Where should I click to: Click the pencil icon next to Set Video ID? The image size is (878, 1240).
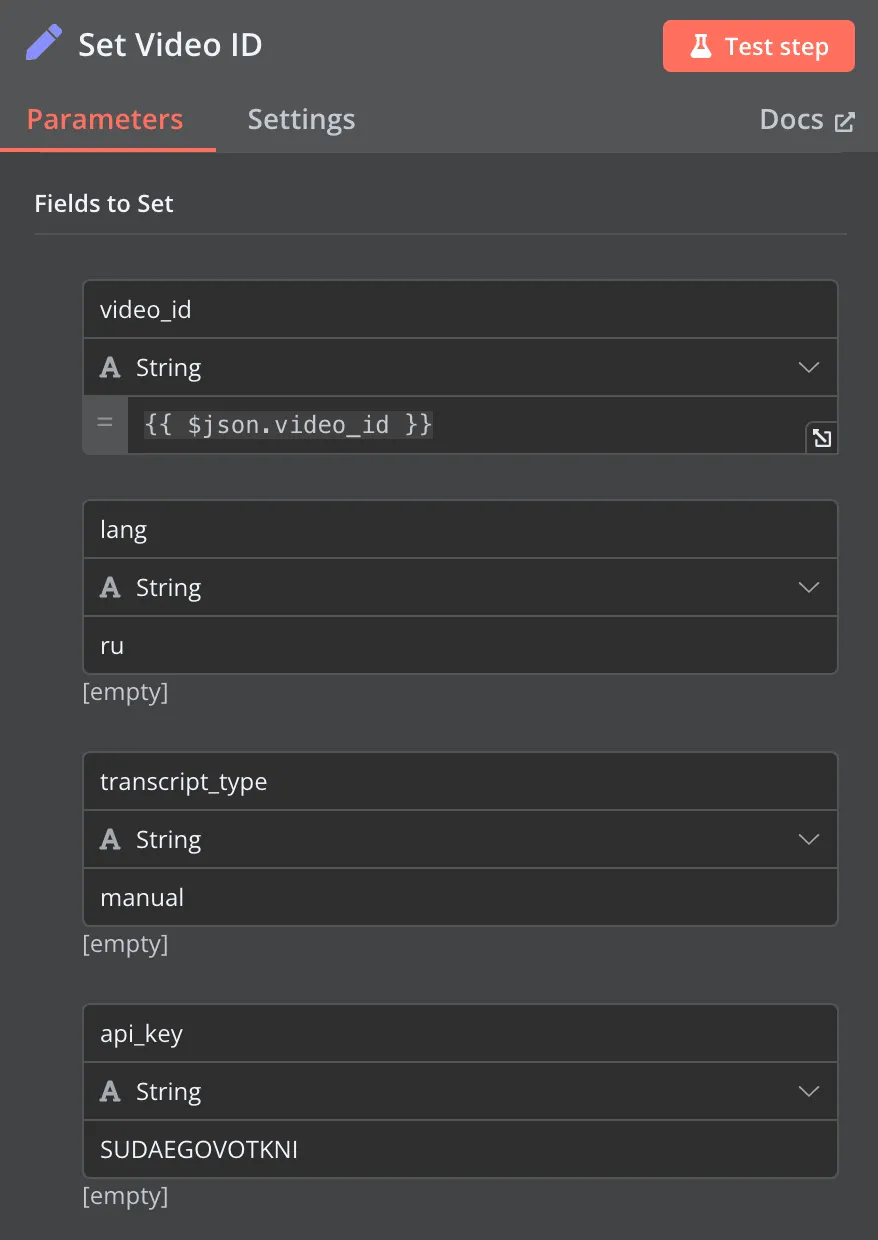[40, 44]
